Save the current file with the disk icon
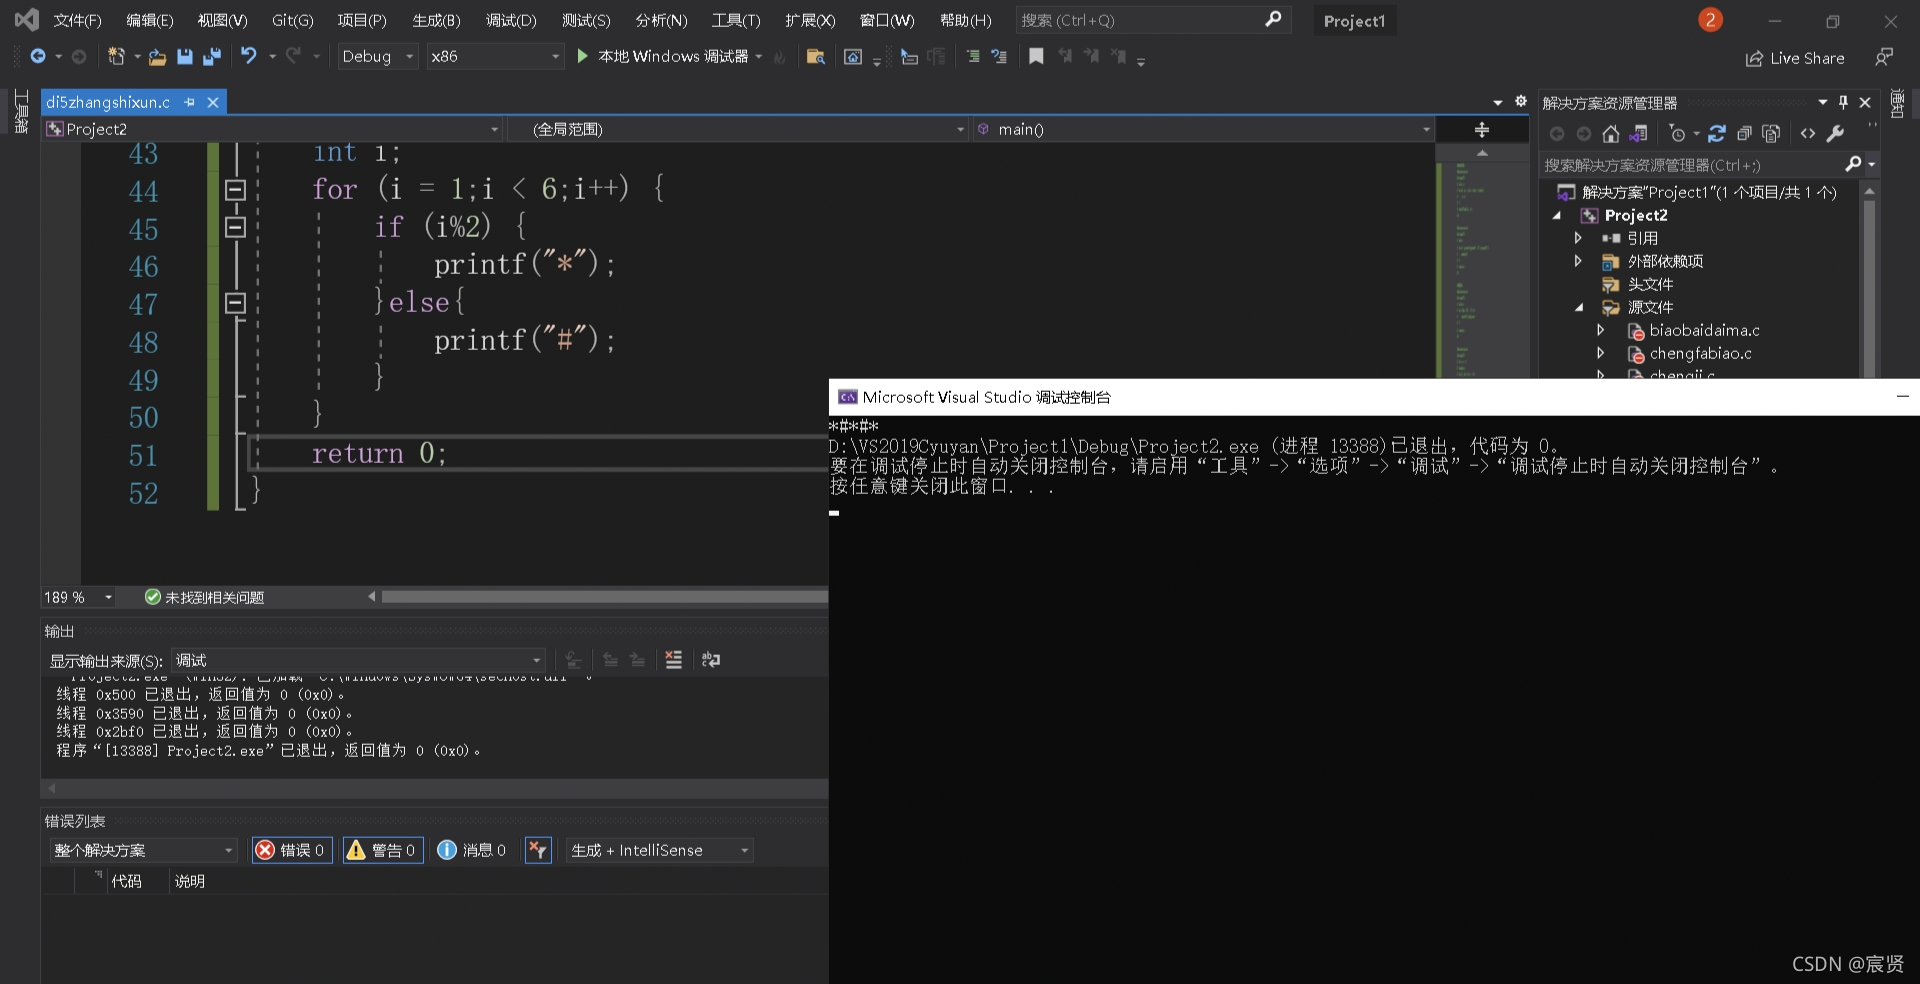Viewport: 1920px width, 984px height. tap(184, 57)
